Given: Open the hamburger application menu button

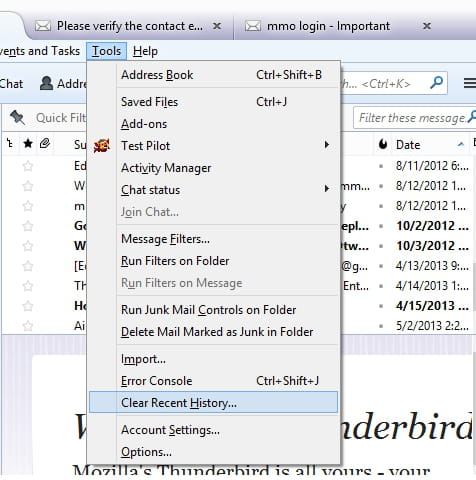Looking at the screenshot, I should click(x=469, y=83).
